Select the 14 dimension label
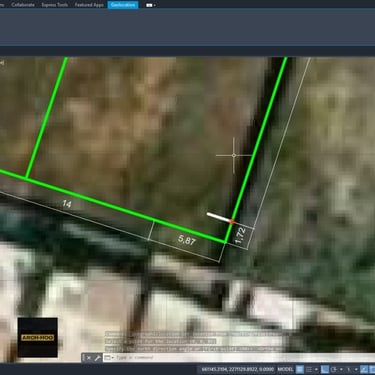The width and height of the screenshot is (375, 375). (x=67, y=203)
